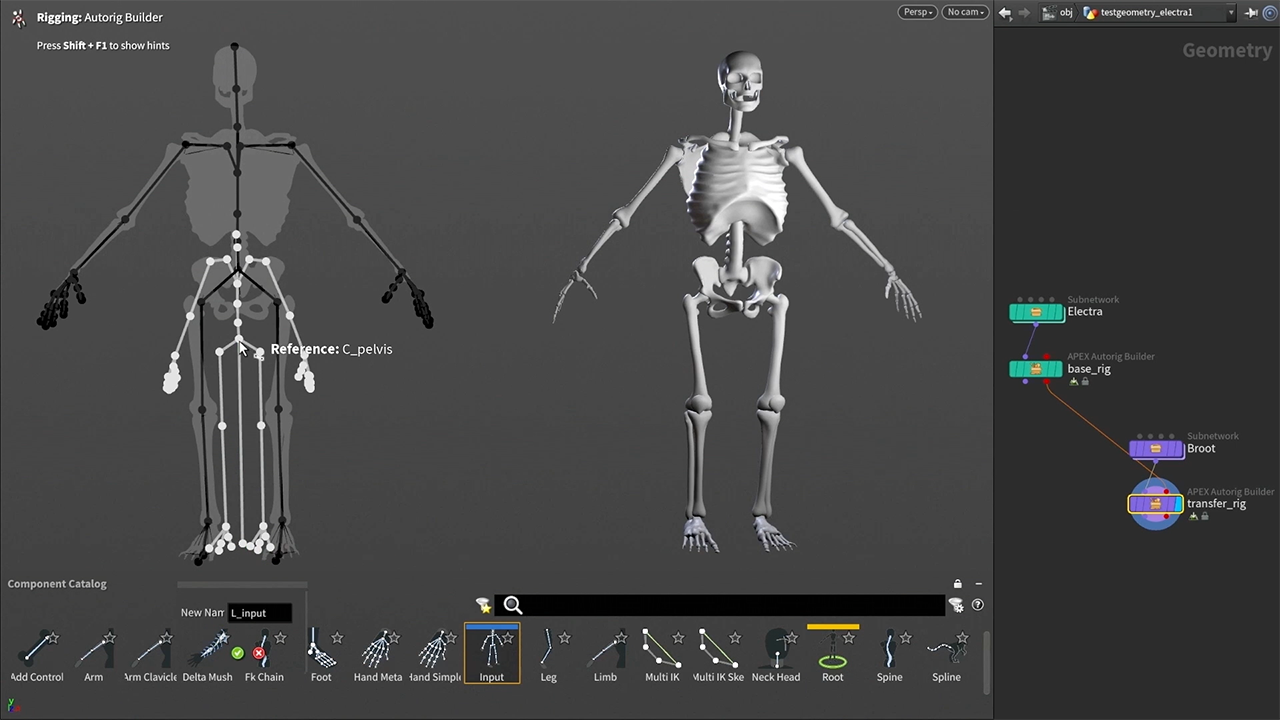The width and height of the screenshot is (1280, 720).
Task: Select the Leg component
Action: click(x=548, y=653)
